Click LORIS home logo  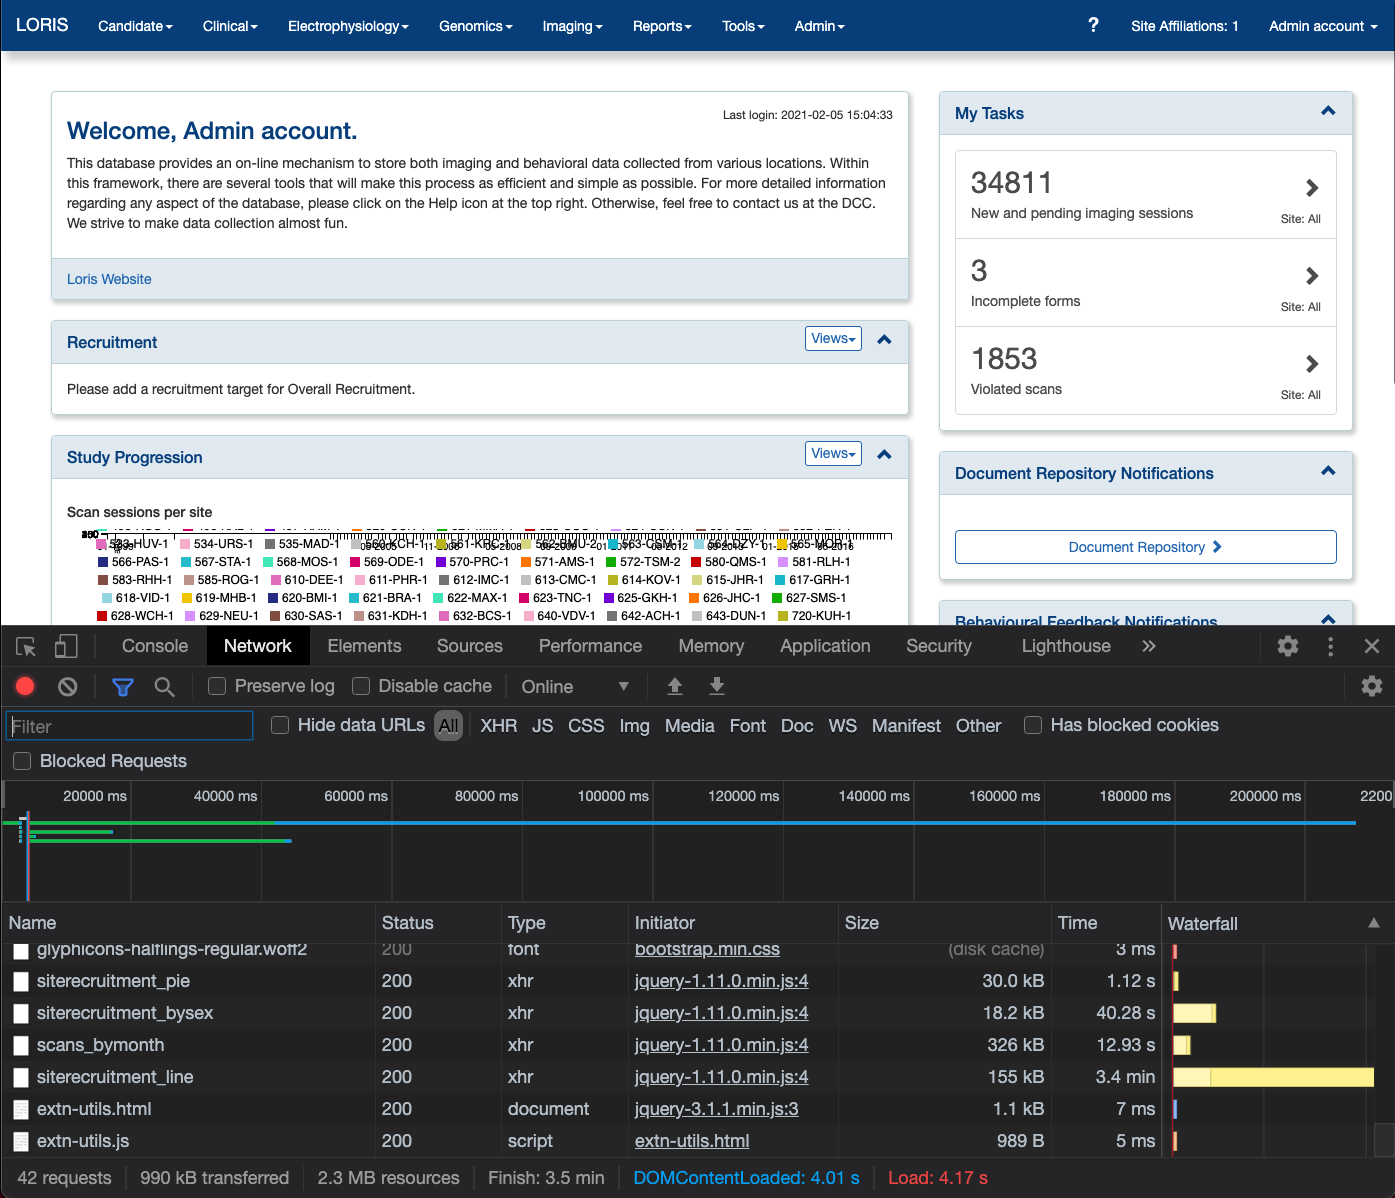42,25
